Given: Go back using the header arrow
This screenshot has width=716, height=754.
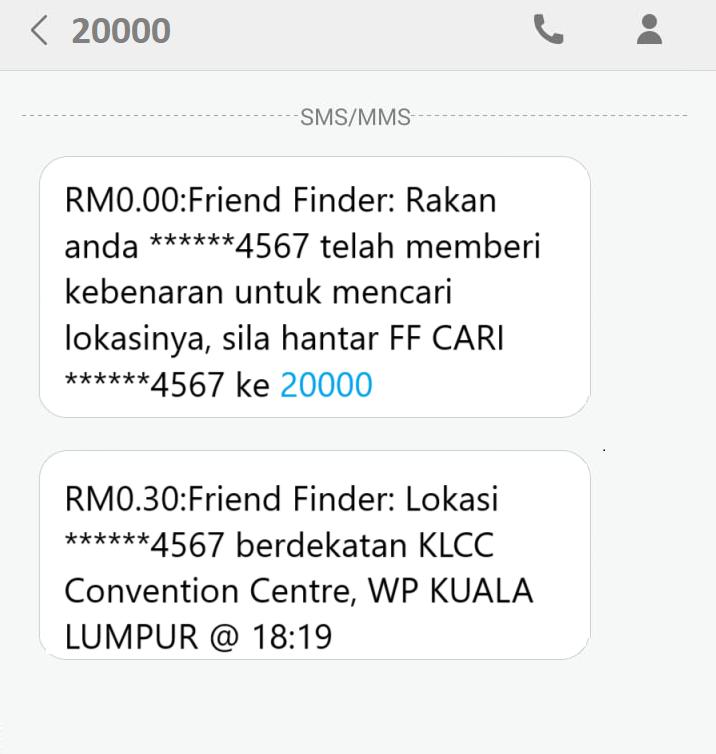Looking at the screenshot, I should point(39,31).
